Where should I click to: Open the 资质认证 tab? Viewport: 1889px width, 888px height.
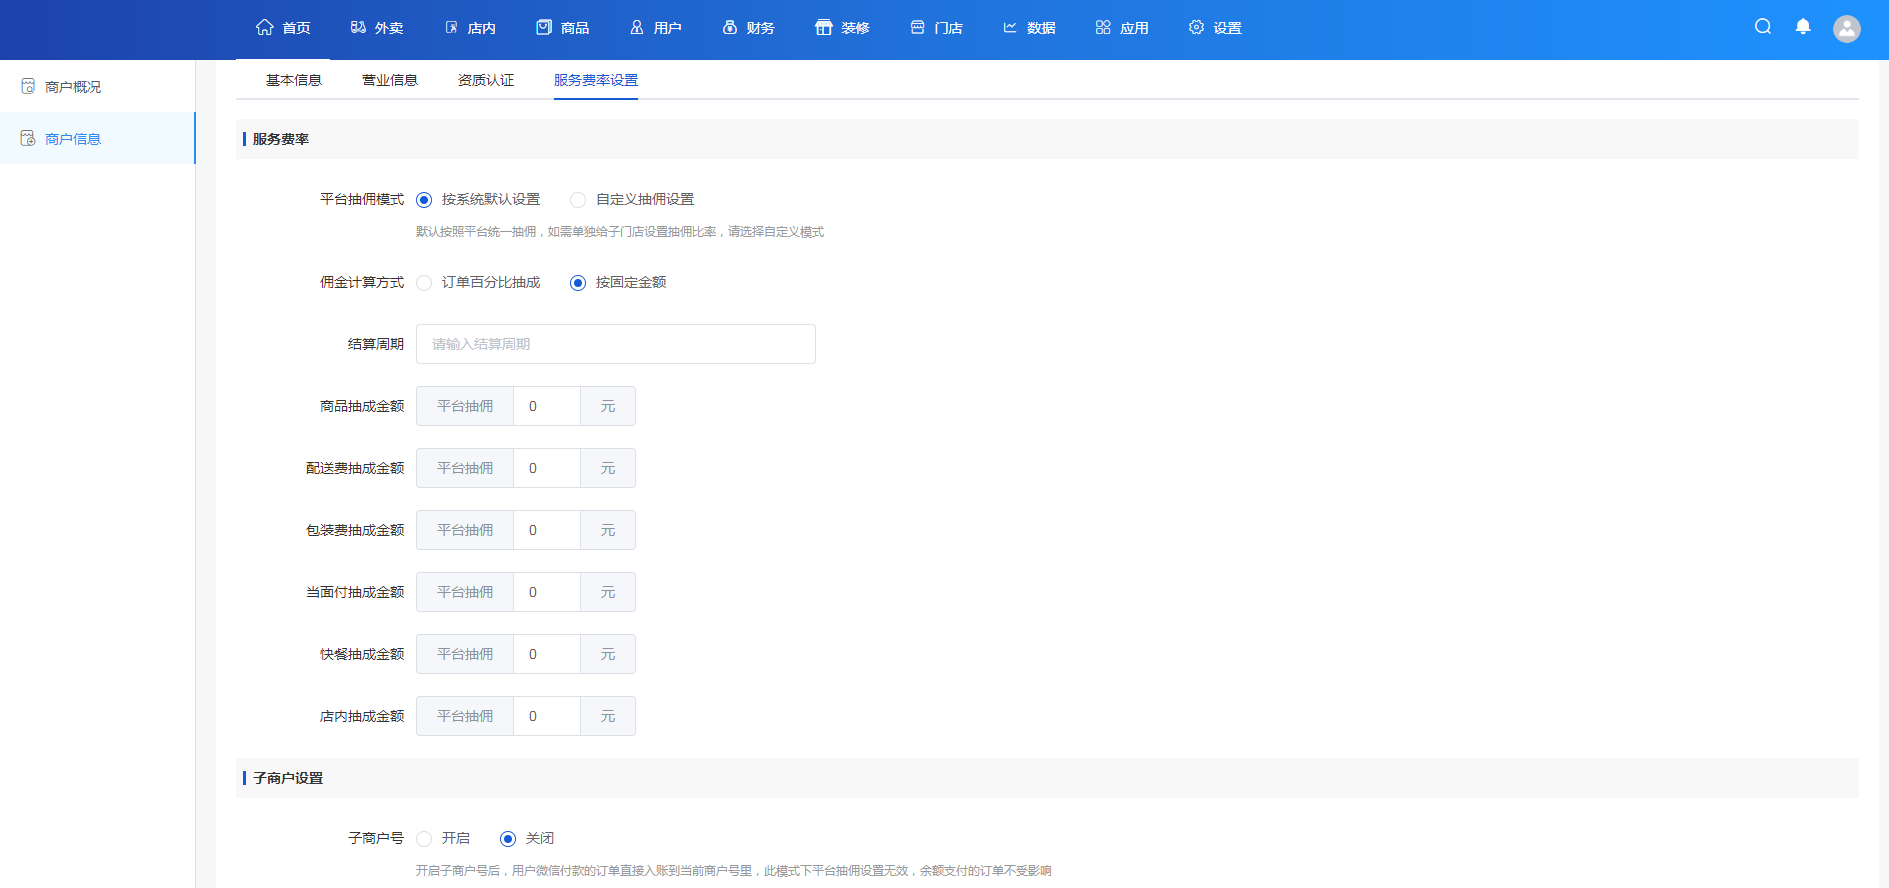coord(485,80)
